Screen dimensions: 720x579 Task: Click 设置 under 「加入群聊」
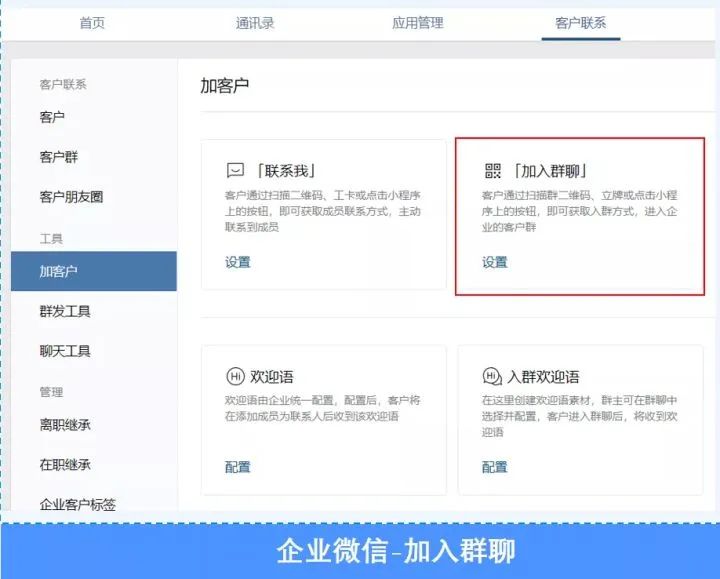tap(495, 263)
